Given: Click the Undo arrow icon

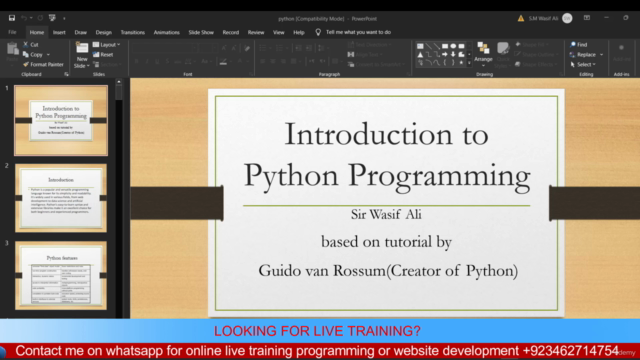Looking at the screenshot, I should pyautogui.click(x=24, y=18).
